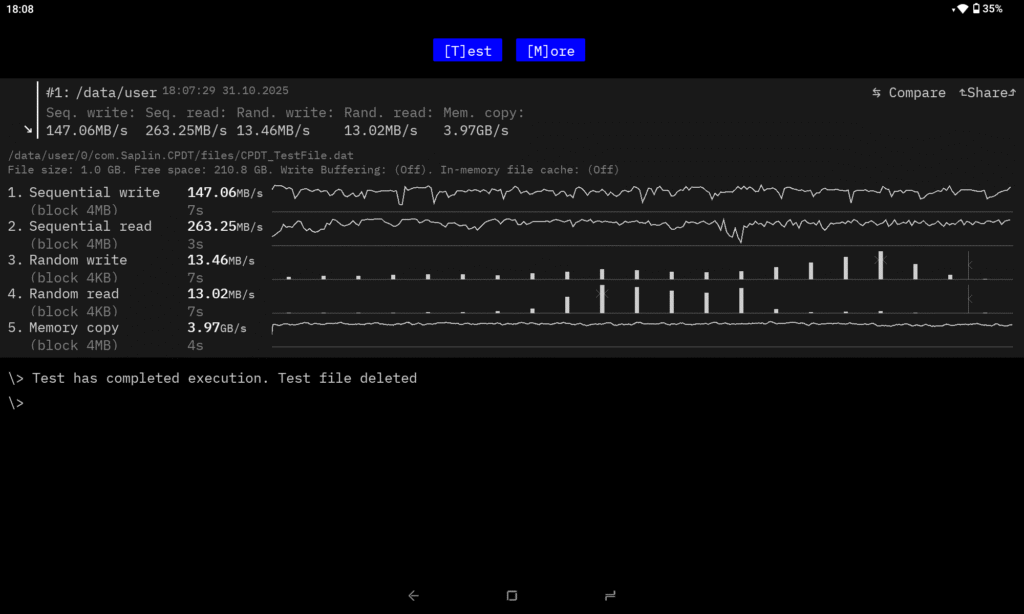Viewport: 1024px width, 614px height.
Task: Select the Sequential write test row label
Action: click(94, 193)
